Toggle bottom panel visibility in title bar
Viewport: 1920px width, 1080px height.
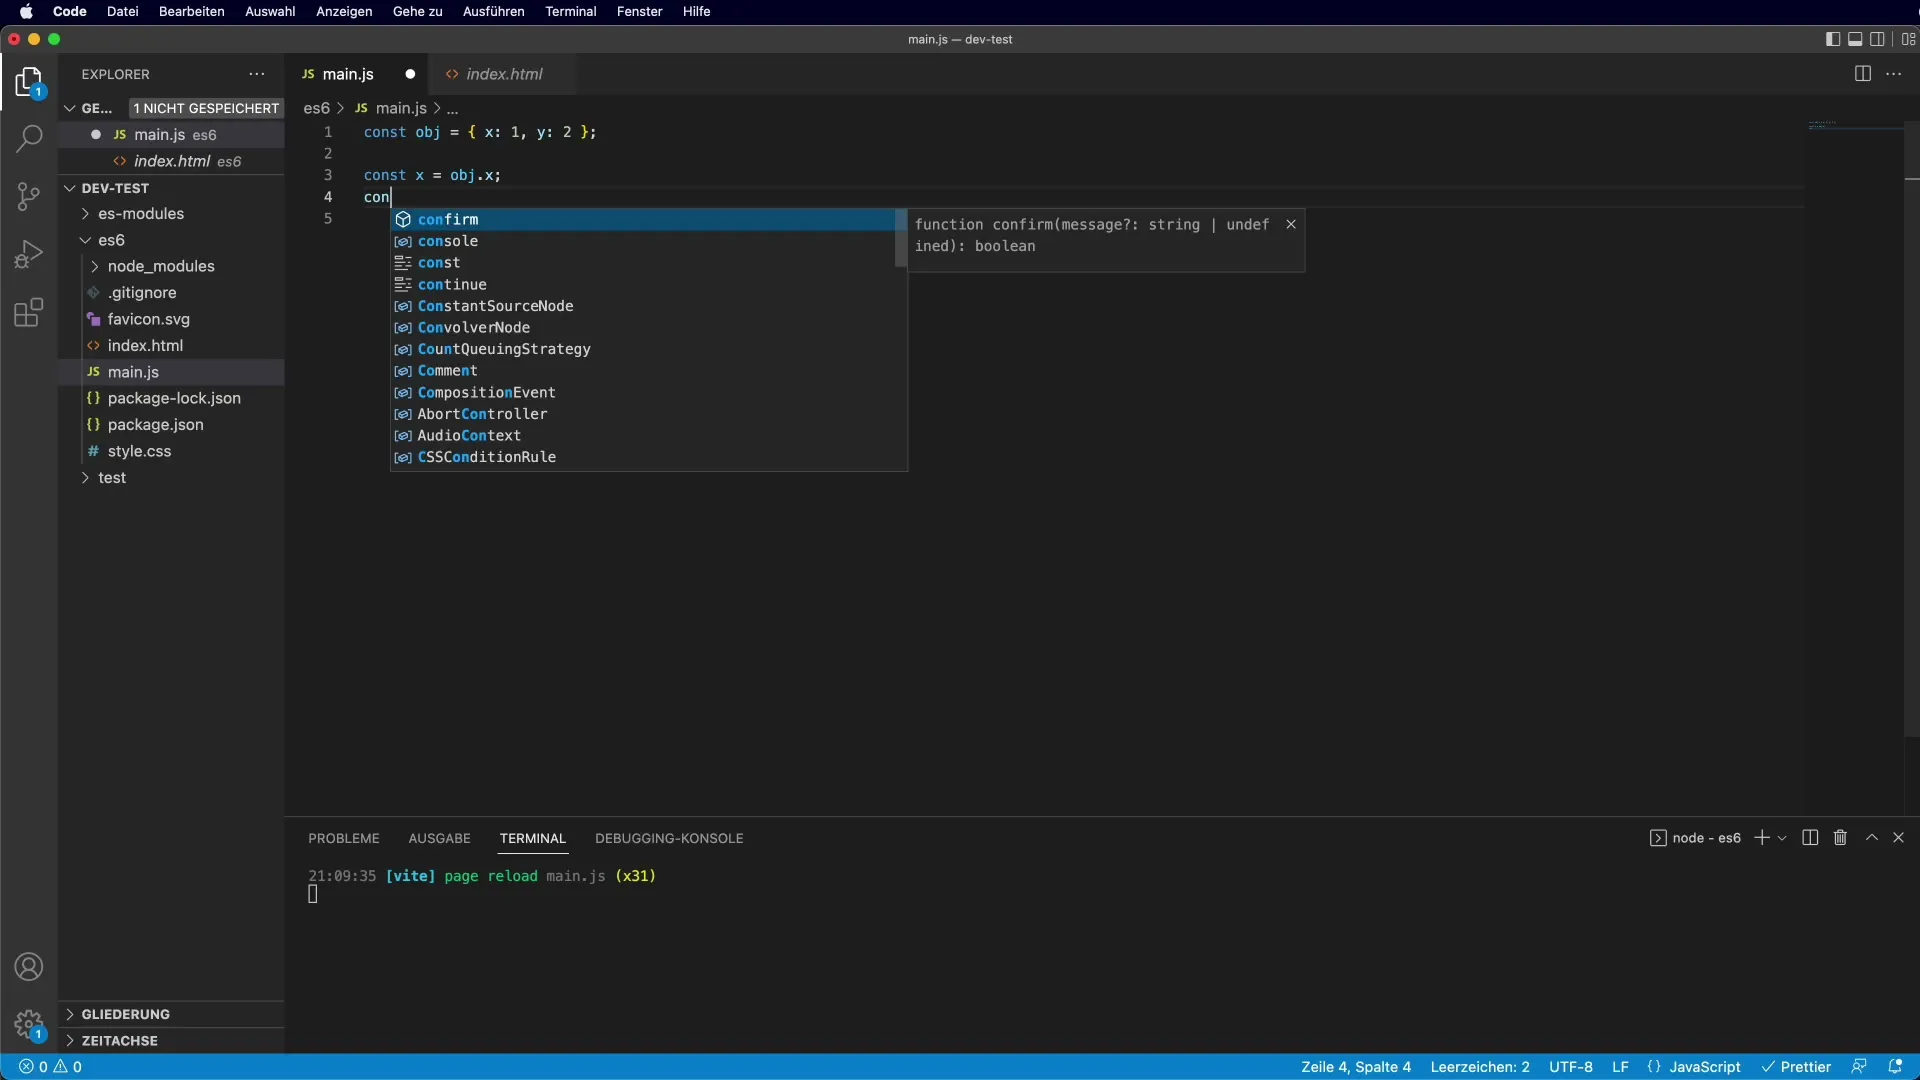pos(1855,39)
